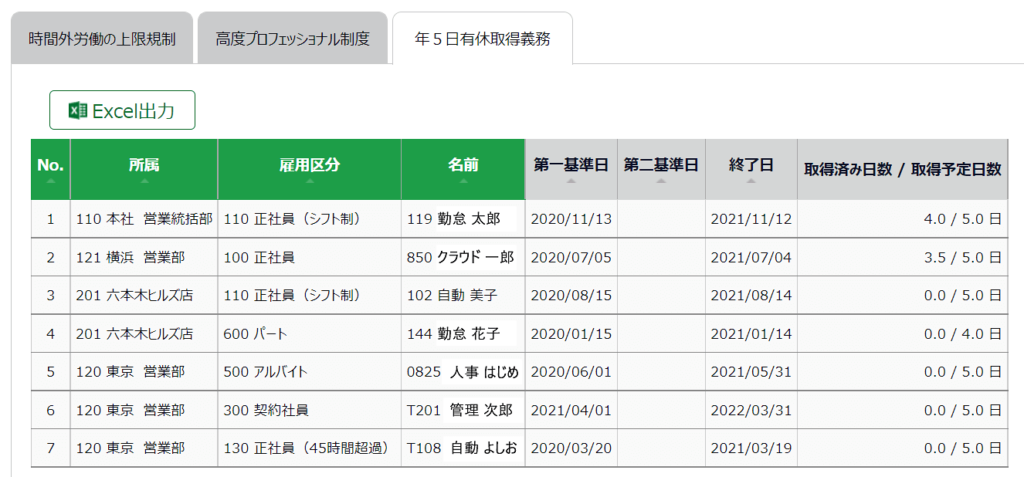Image resolution: width=1024 pixels, height=477 pixels.
Task: Sort by 第一基準日 column header
Action: coord(571,168)
